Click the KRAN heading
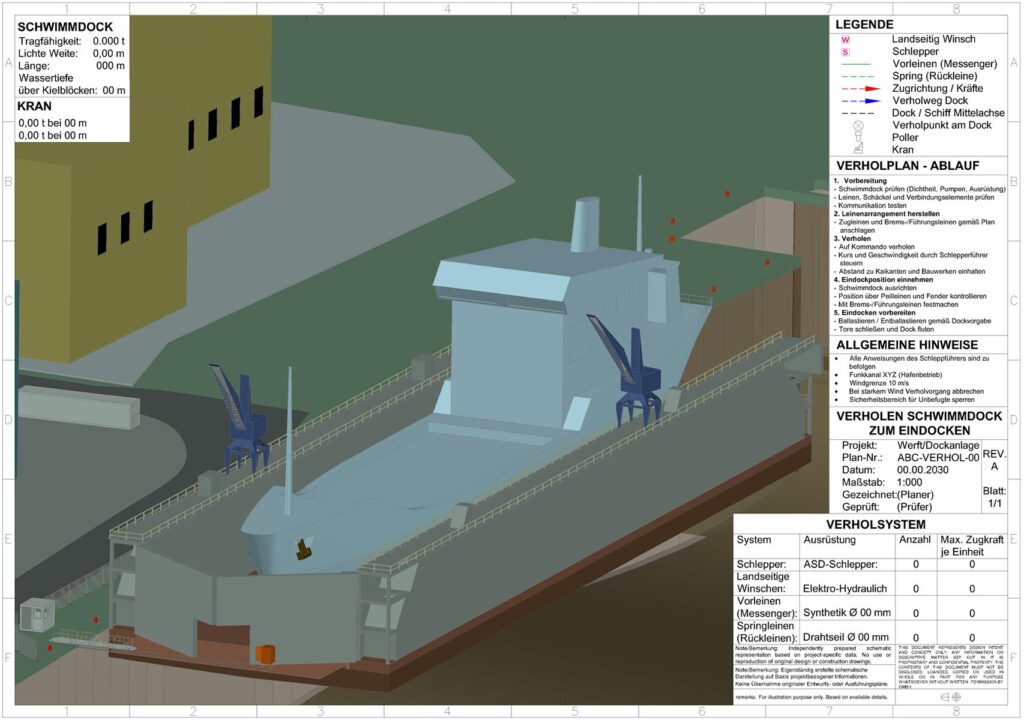The image size is (1024, 720). pyautogui.click(x=35, y=106)
